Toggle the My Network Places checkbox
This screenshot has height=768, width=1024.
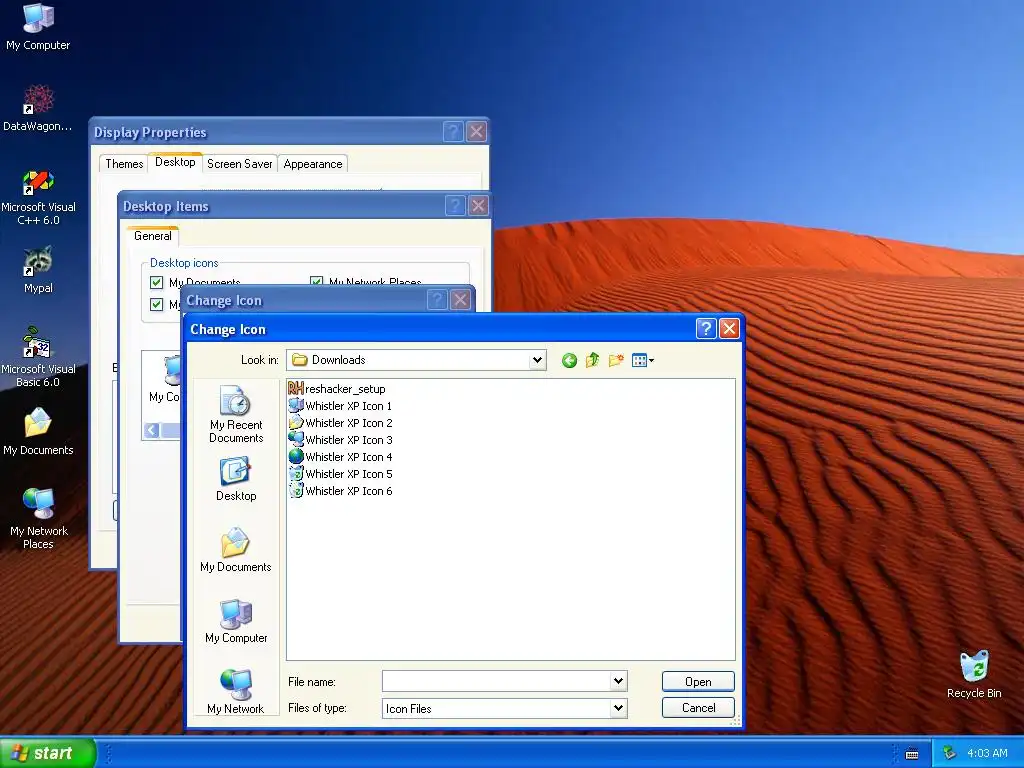coord(316,281)
